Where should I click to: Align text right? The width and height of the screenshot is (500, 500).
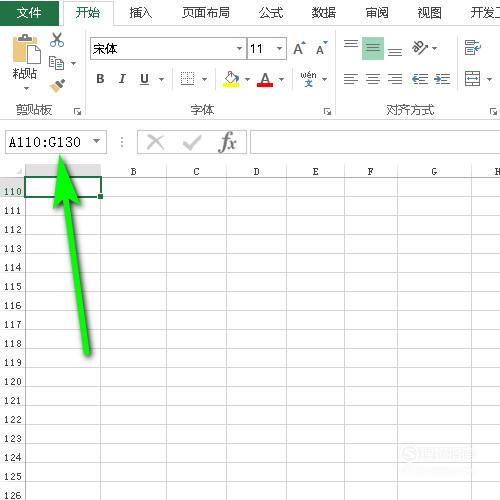tap(395, 79)
